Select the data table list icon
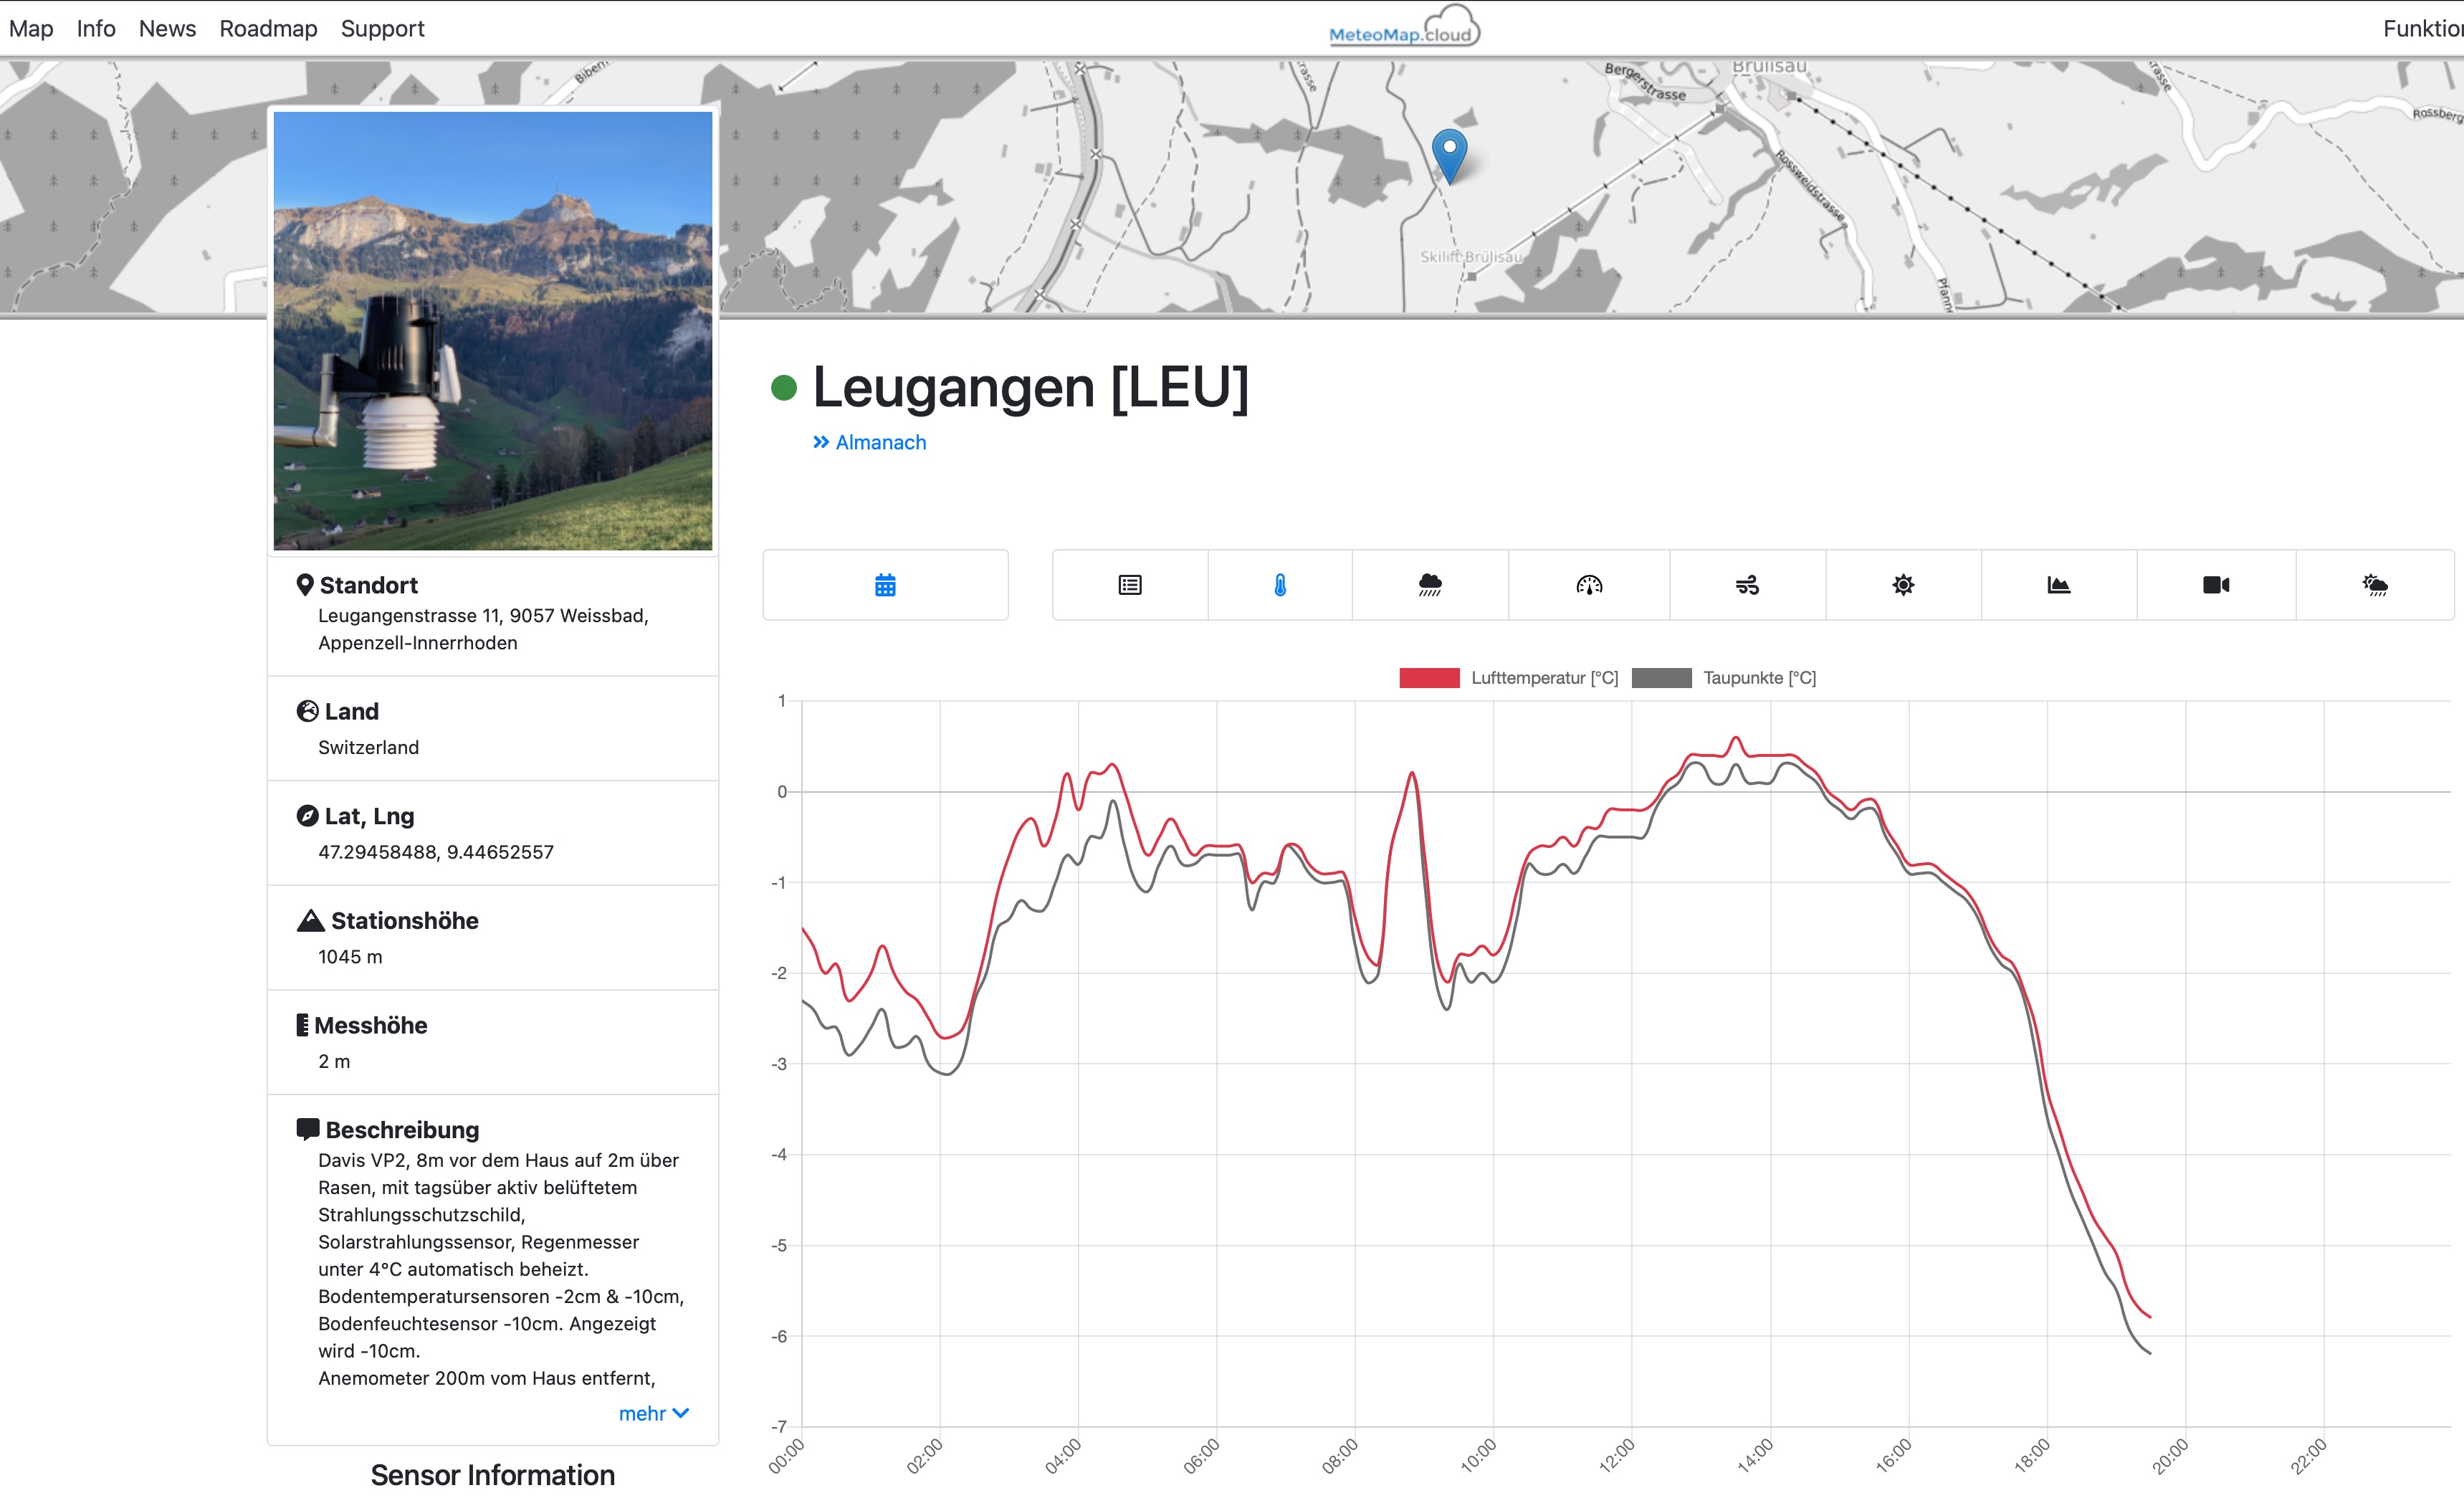The height and width of the screenshot is (1498, 2464). (1130, 585)
